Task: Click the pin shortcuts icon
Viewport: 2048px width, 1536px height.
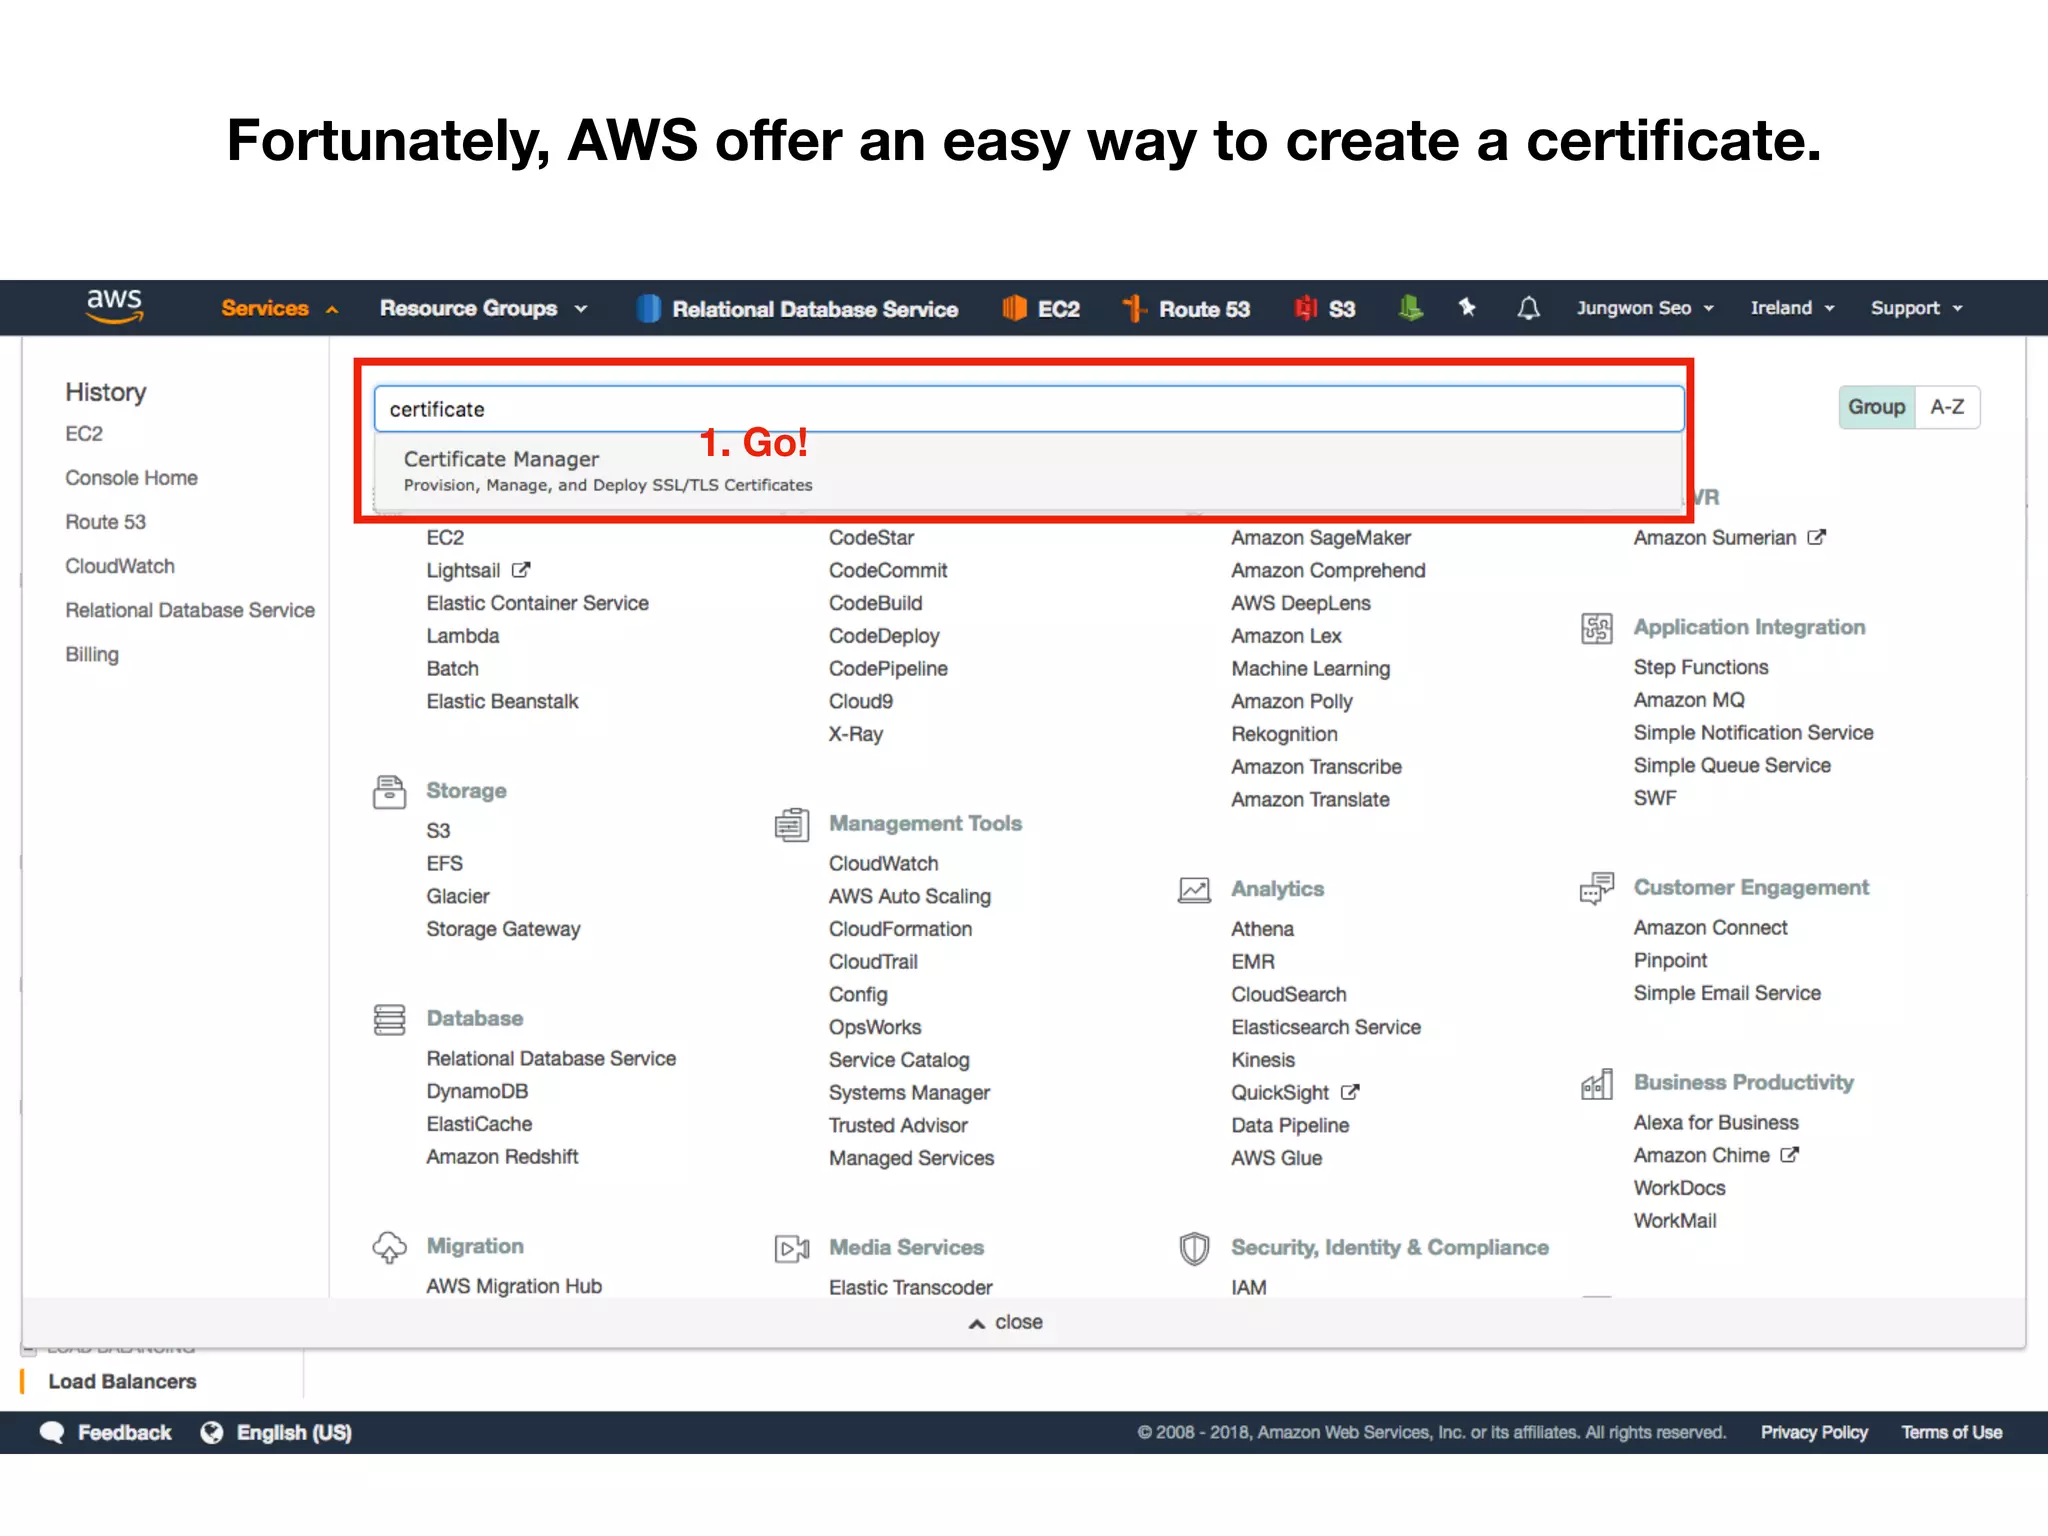Action: (x=1467, y=307)
